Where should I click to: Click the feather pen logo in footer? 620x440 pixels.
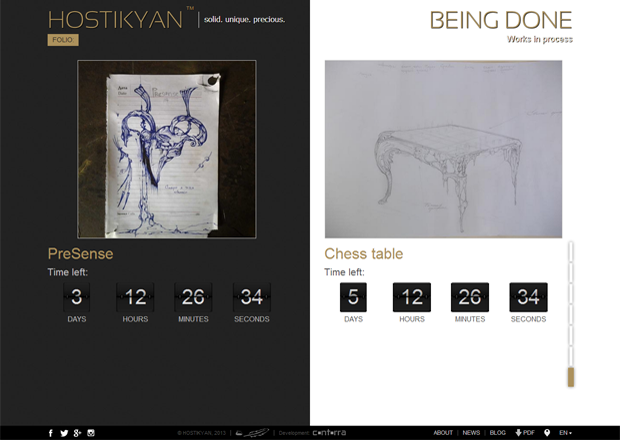[x=253, y=433]
